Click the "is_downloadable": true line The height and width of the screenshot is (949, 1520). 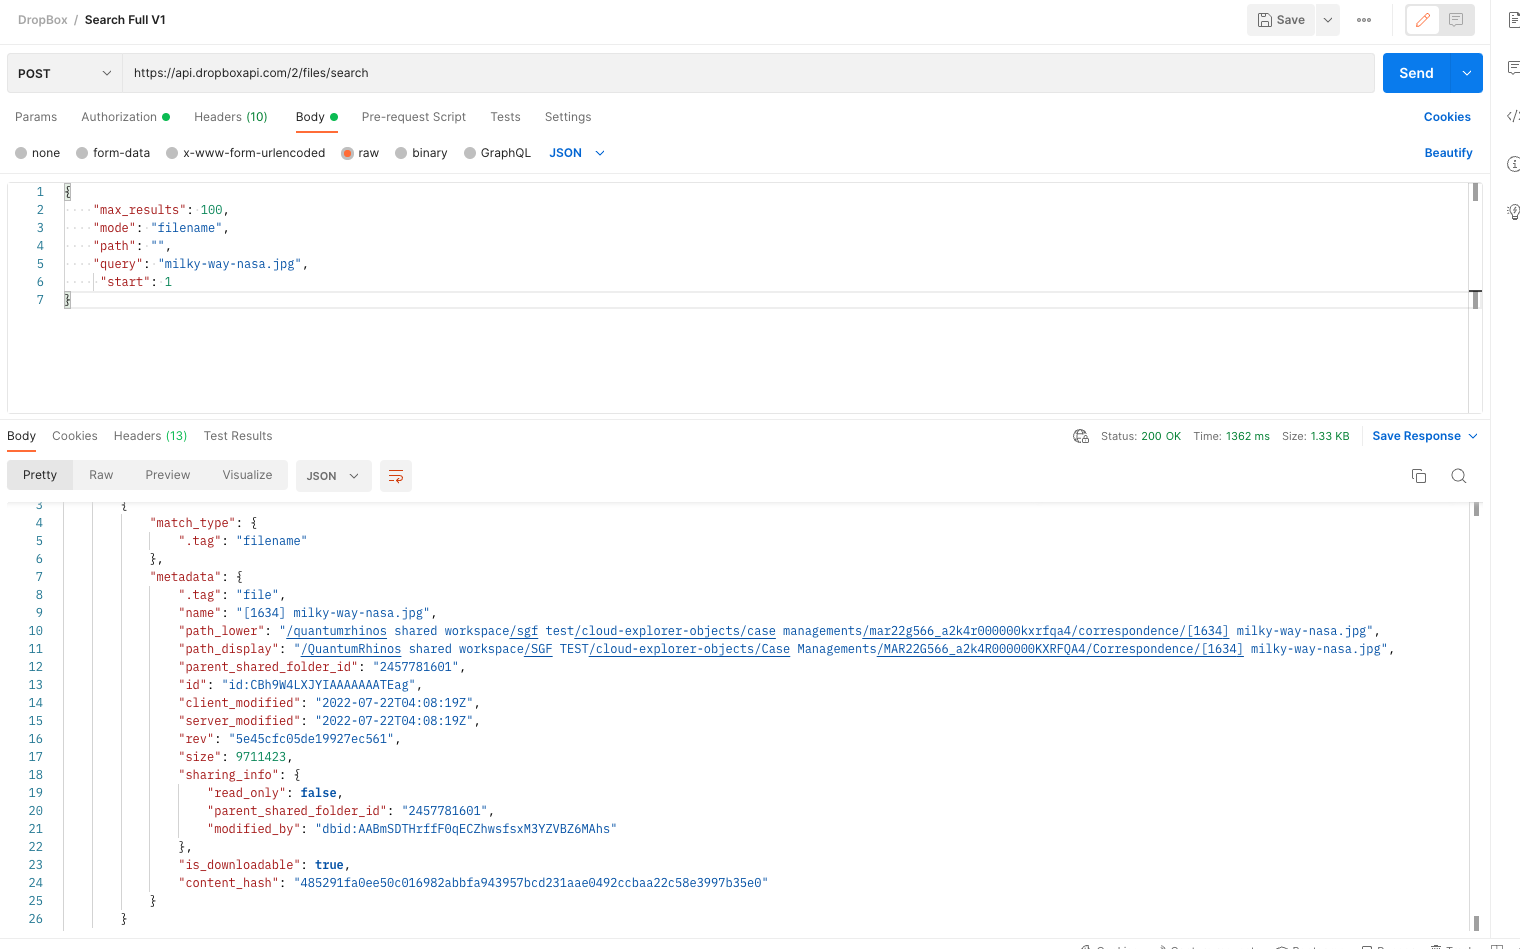click(x=265, y=865)
